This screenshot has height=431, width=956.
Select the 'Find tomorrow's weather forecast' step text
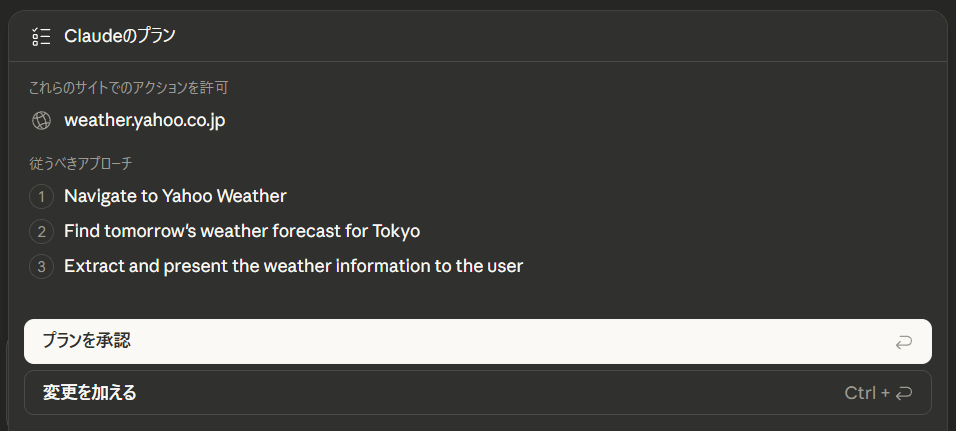click(x=241, y=232)
